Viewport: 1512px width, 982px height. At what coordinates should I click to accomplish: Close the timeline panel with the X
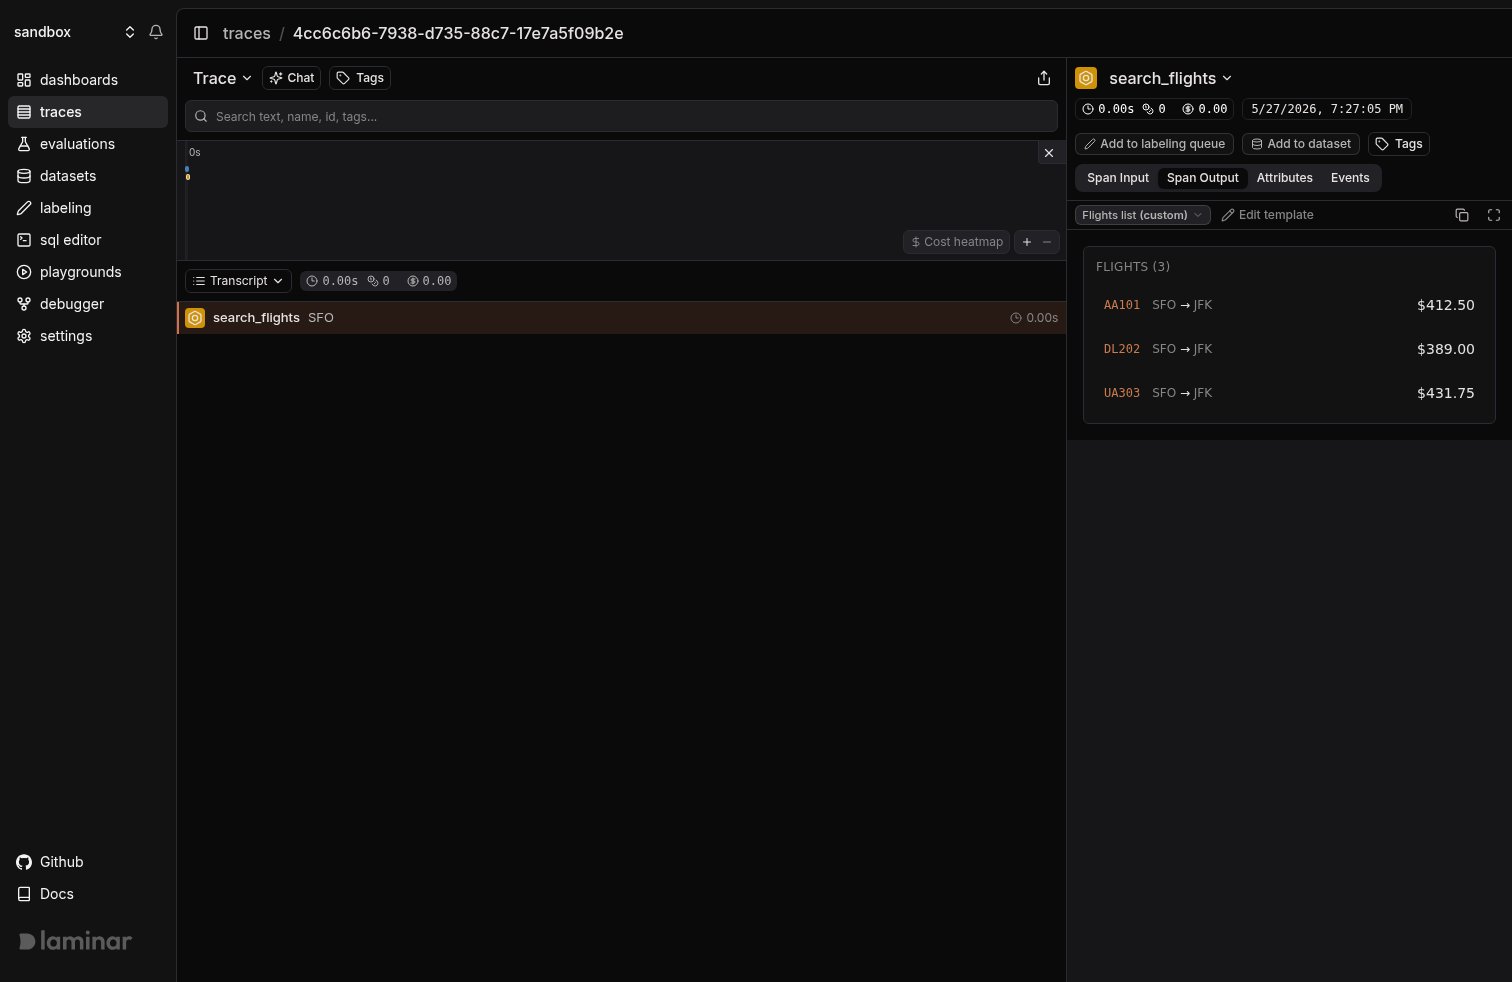coord(1048,153)
